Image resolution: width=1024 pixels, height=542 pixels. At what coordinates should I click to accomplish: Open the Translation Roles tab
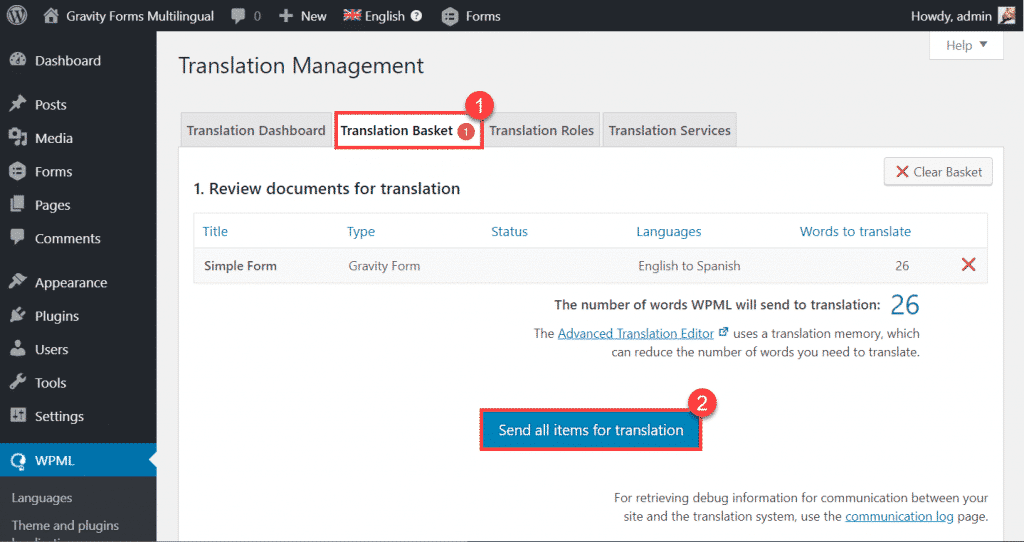tap(541, 130)
